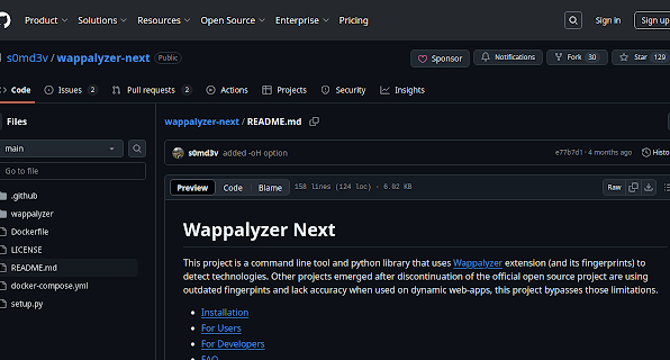Open docker-compose.yml file
The height and width of the screenshot is (360, 670).
click(x=49, y=286)
